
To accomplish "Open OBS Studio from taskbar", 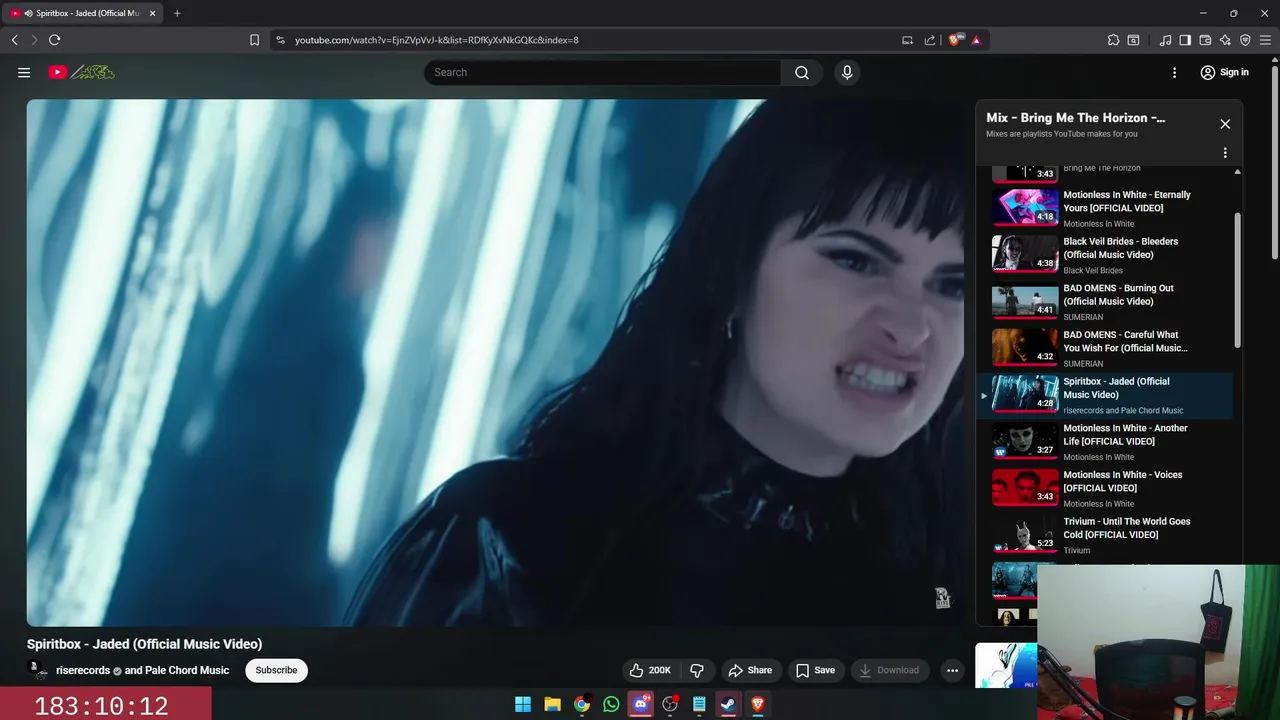I will pos(670,704).
